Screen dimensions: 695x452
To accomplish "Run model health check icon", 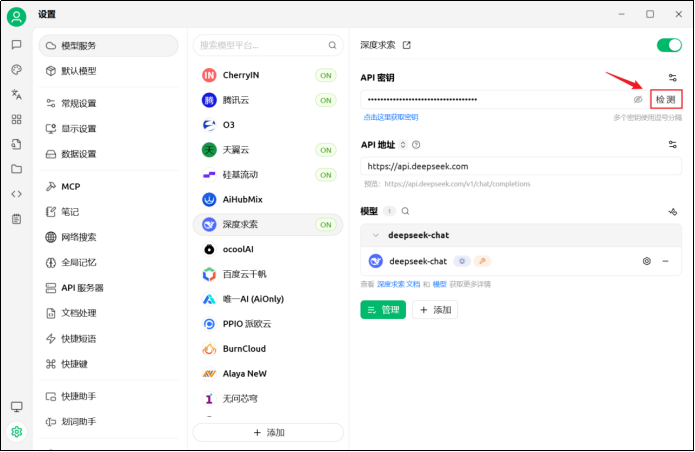I will click(672, 211).
